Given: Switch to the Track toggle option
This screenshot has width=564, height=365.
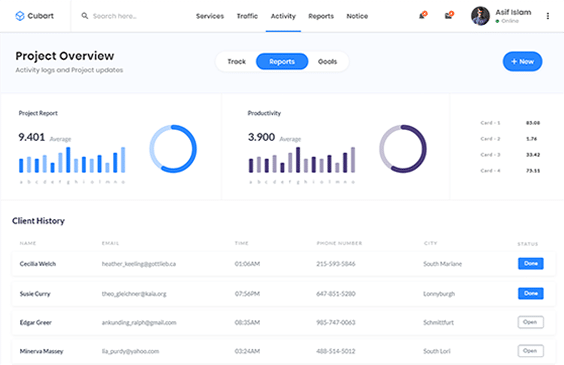Looking at the screenshot, I should coord(236,61).
